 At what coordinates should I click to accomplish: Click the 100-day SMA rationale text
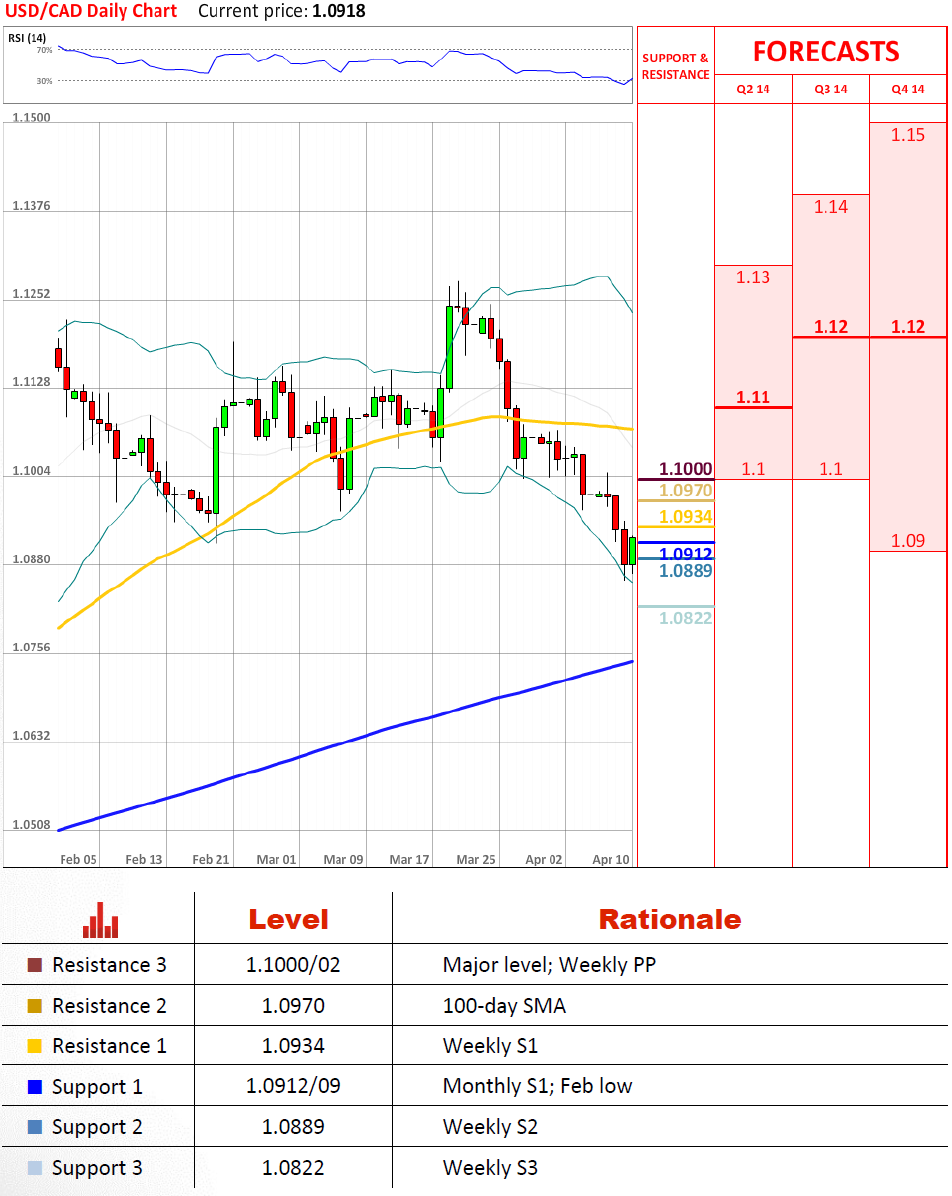pos(504,1005)
